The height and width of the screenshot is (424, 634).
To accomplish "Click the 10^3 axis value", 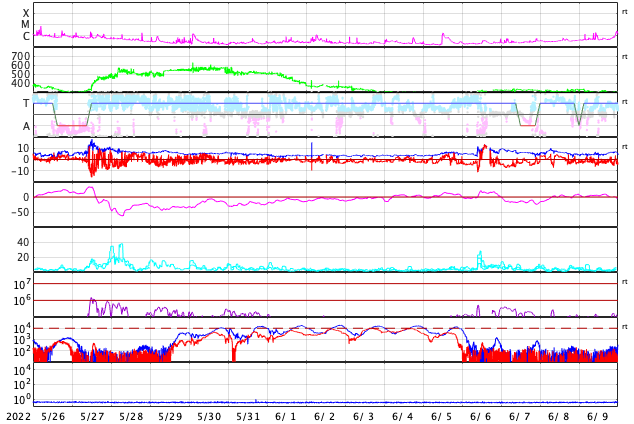I will coord(21,340).
